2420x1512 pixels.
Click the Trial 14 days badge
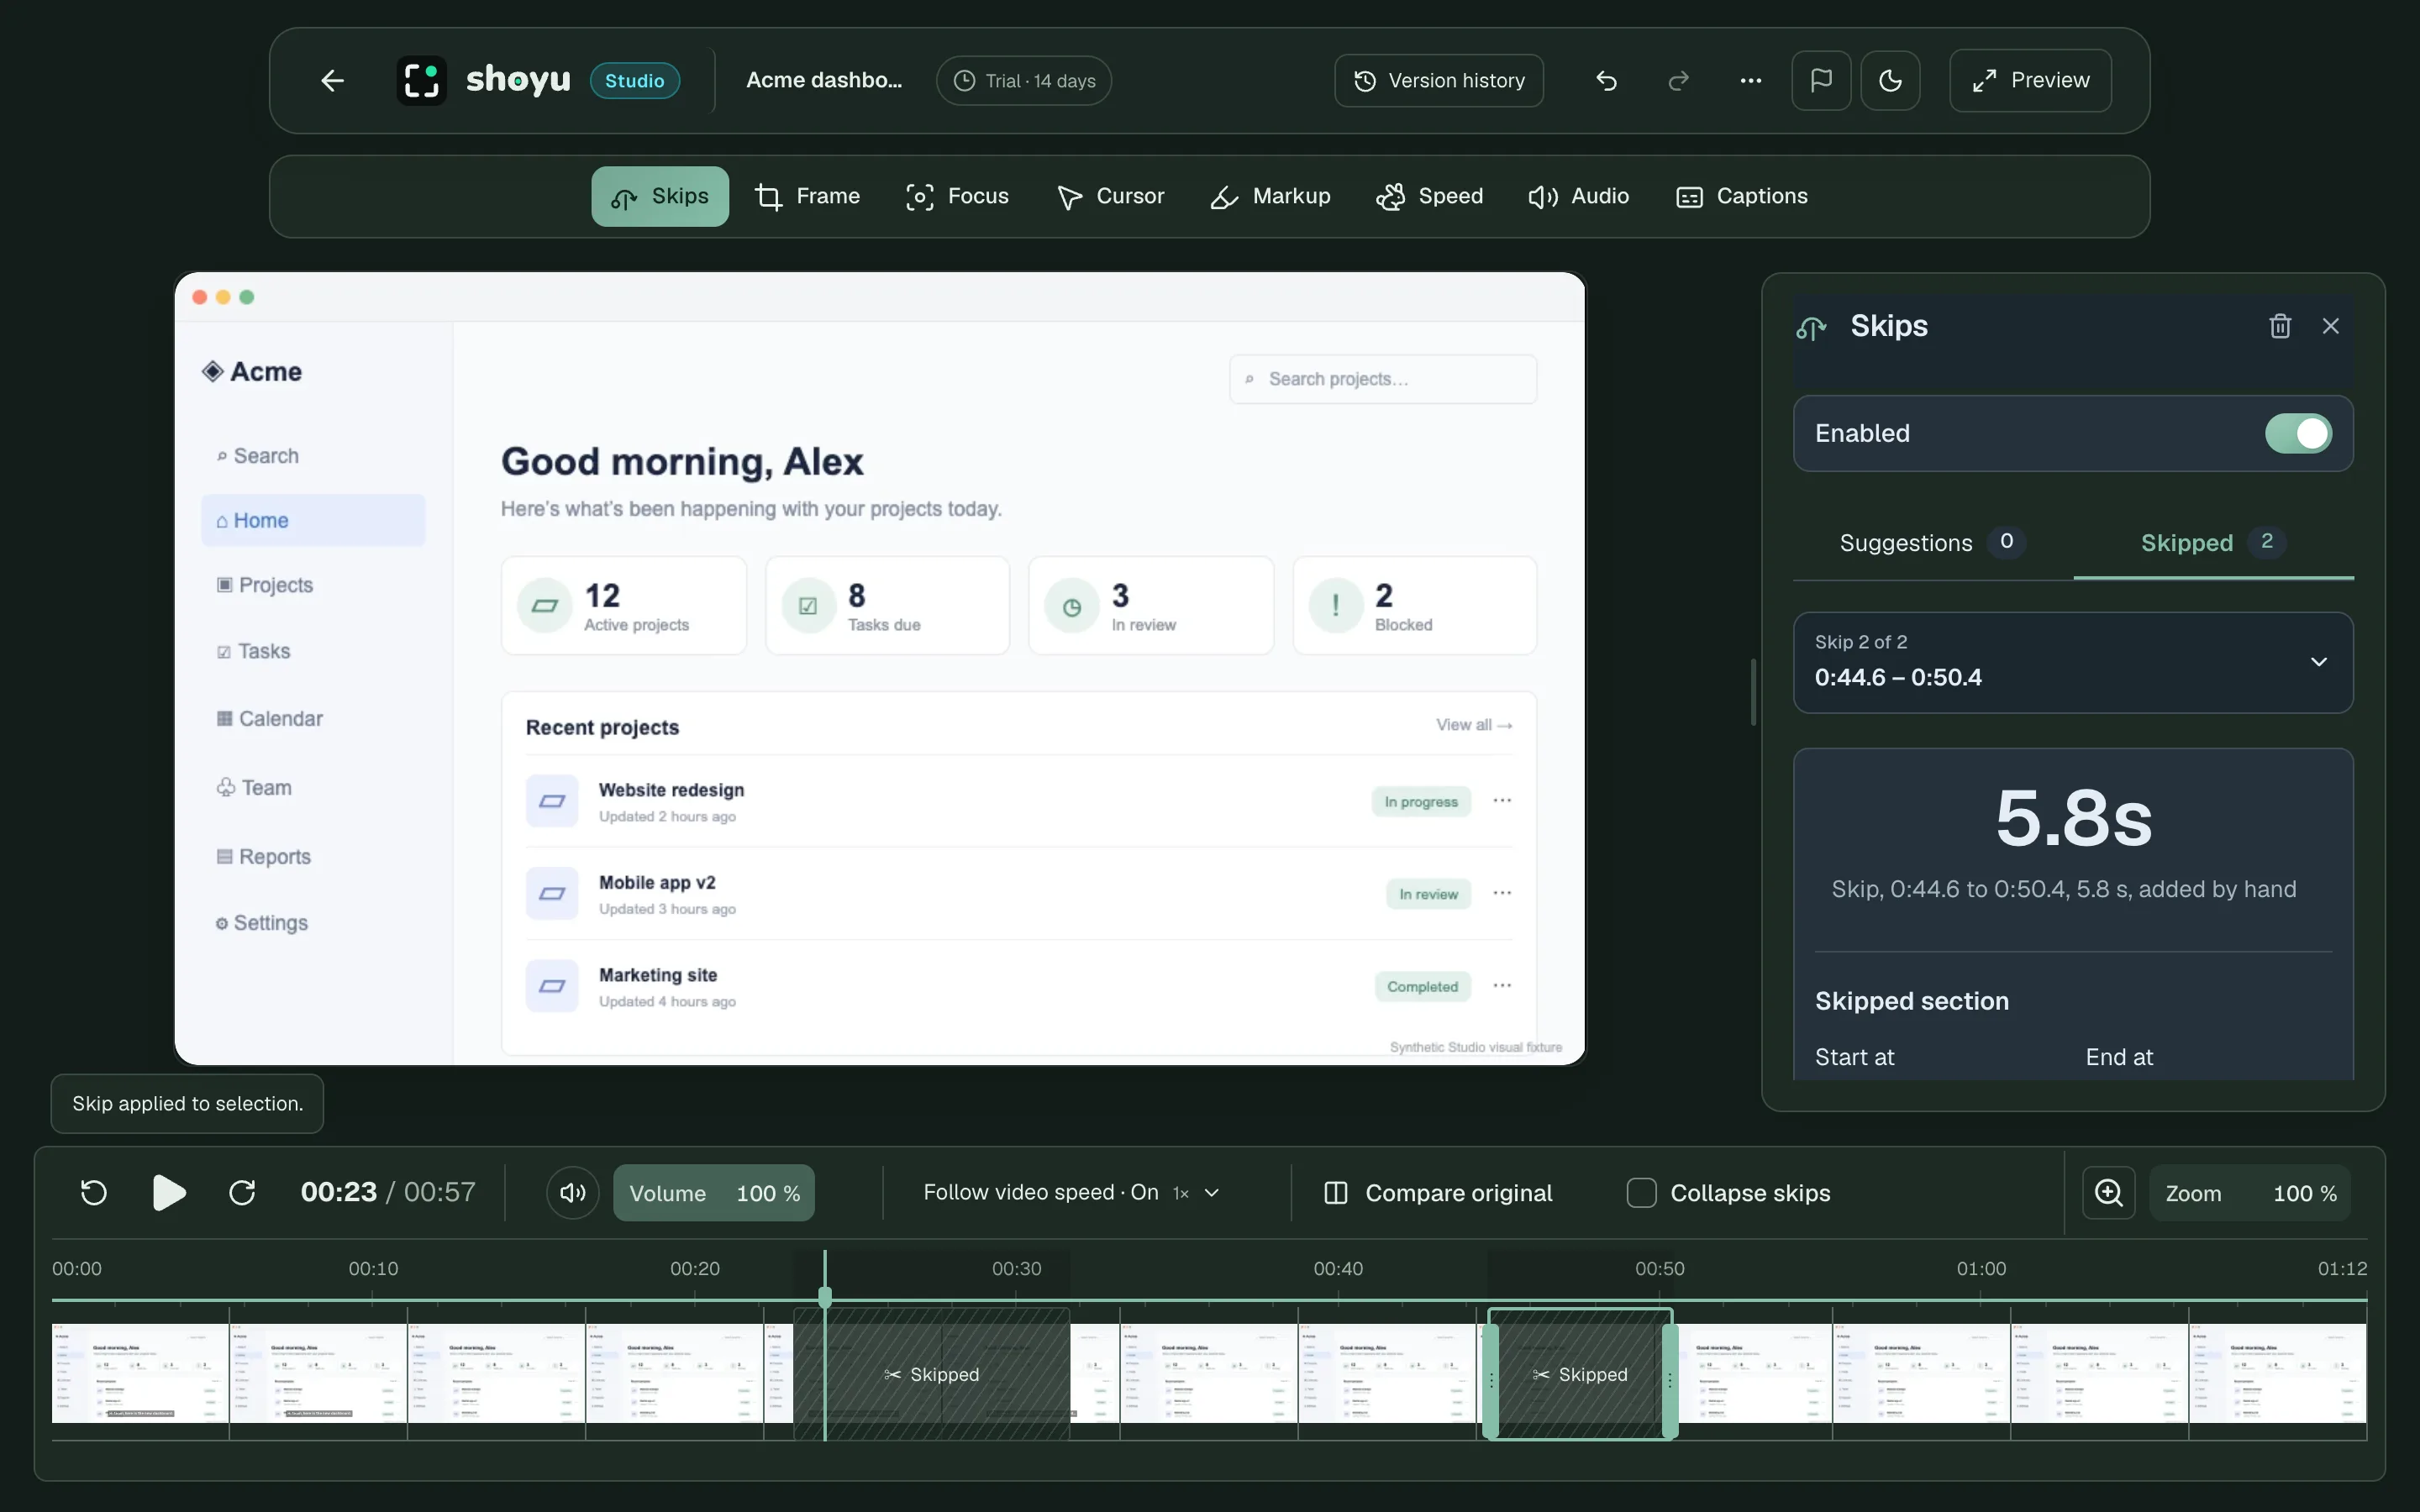point(1024,81)
